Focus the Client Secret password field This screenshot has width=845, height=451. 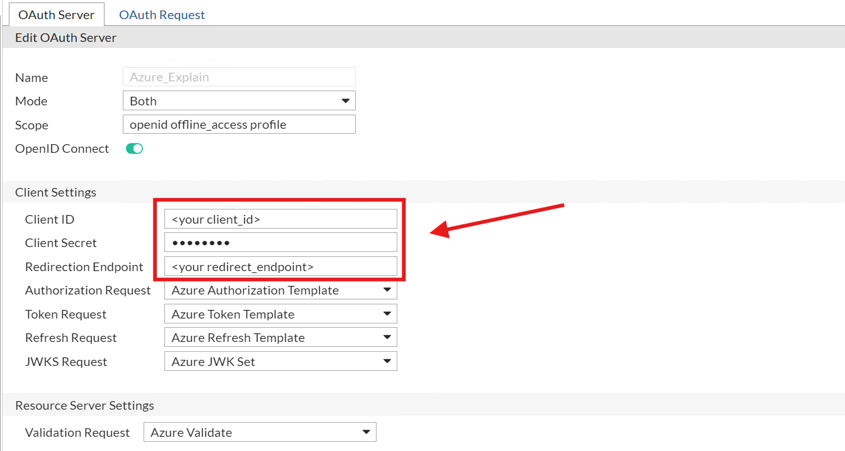click(x=280, y=243)
